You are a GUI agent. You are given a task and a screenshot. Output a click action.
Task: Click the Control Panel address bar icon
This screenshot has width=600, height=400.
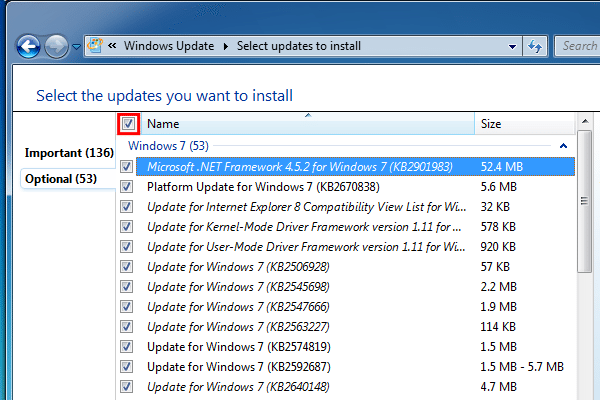[97, 46]
